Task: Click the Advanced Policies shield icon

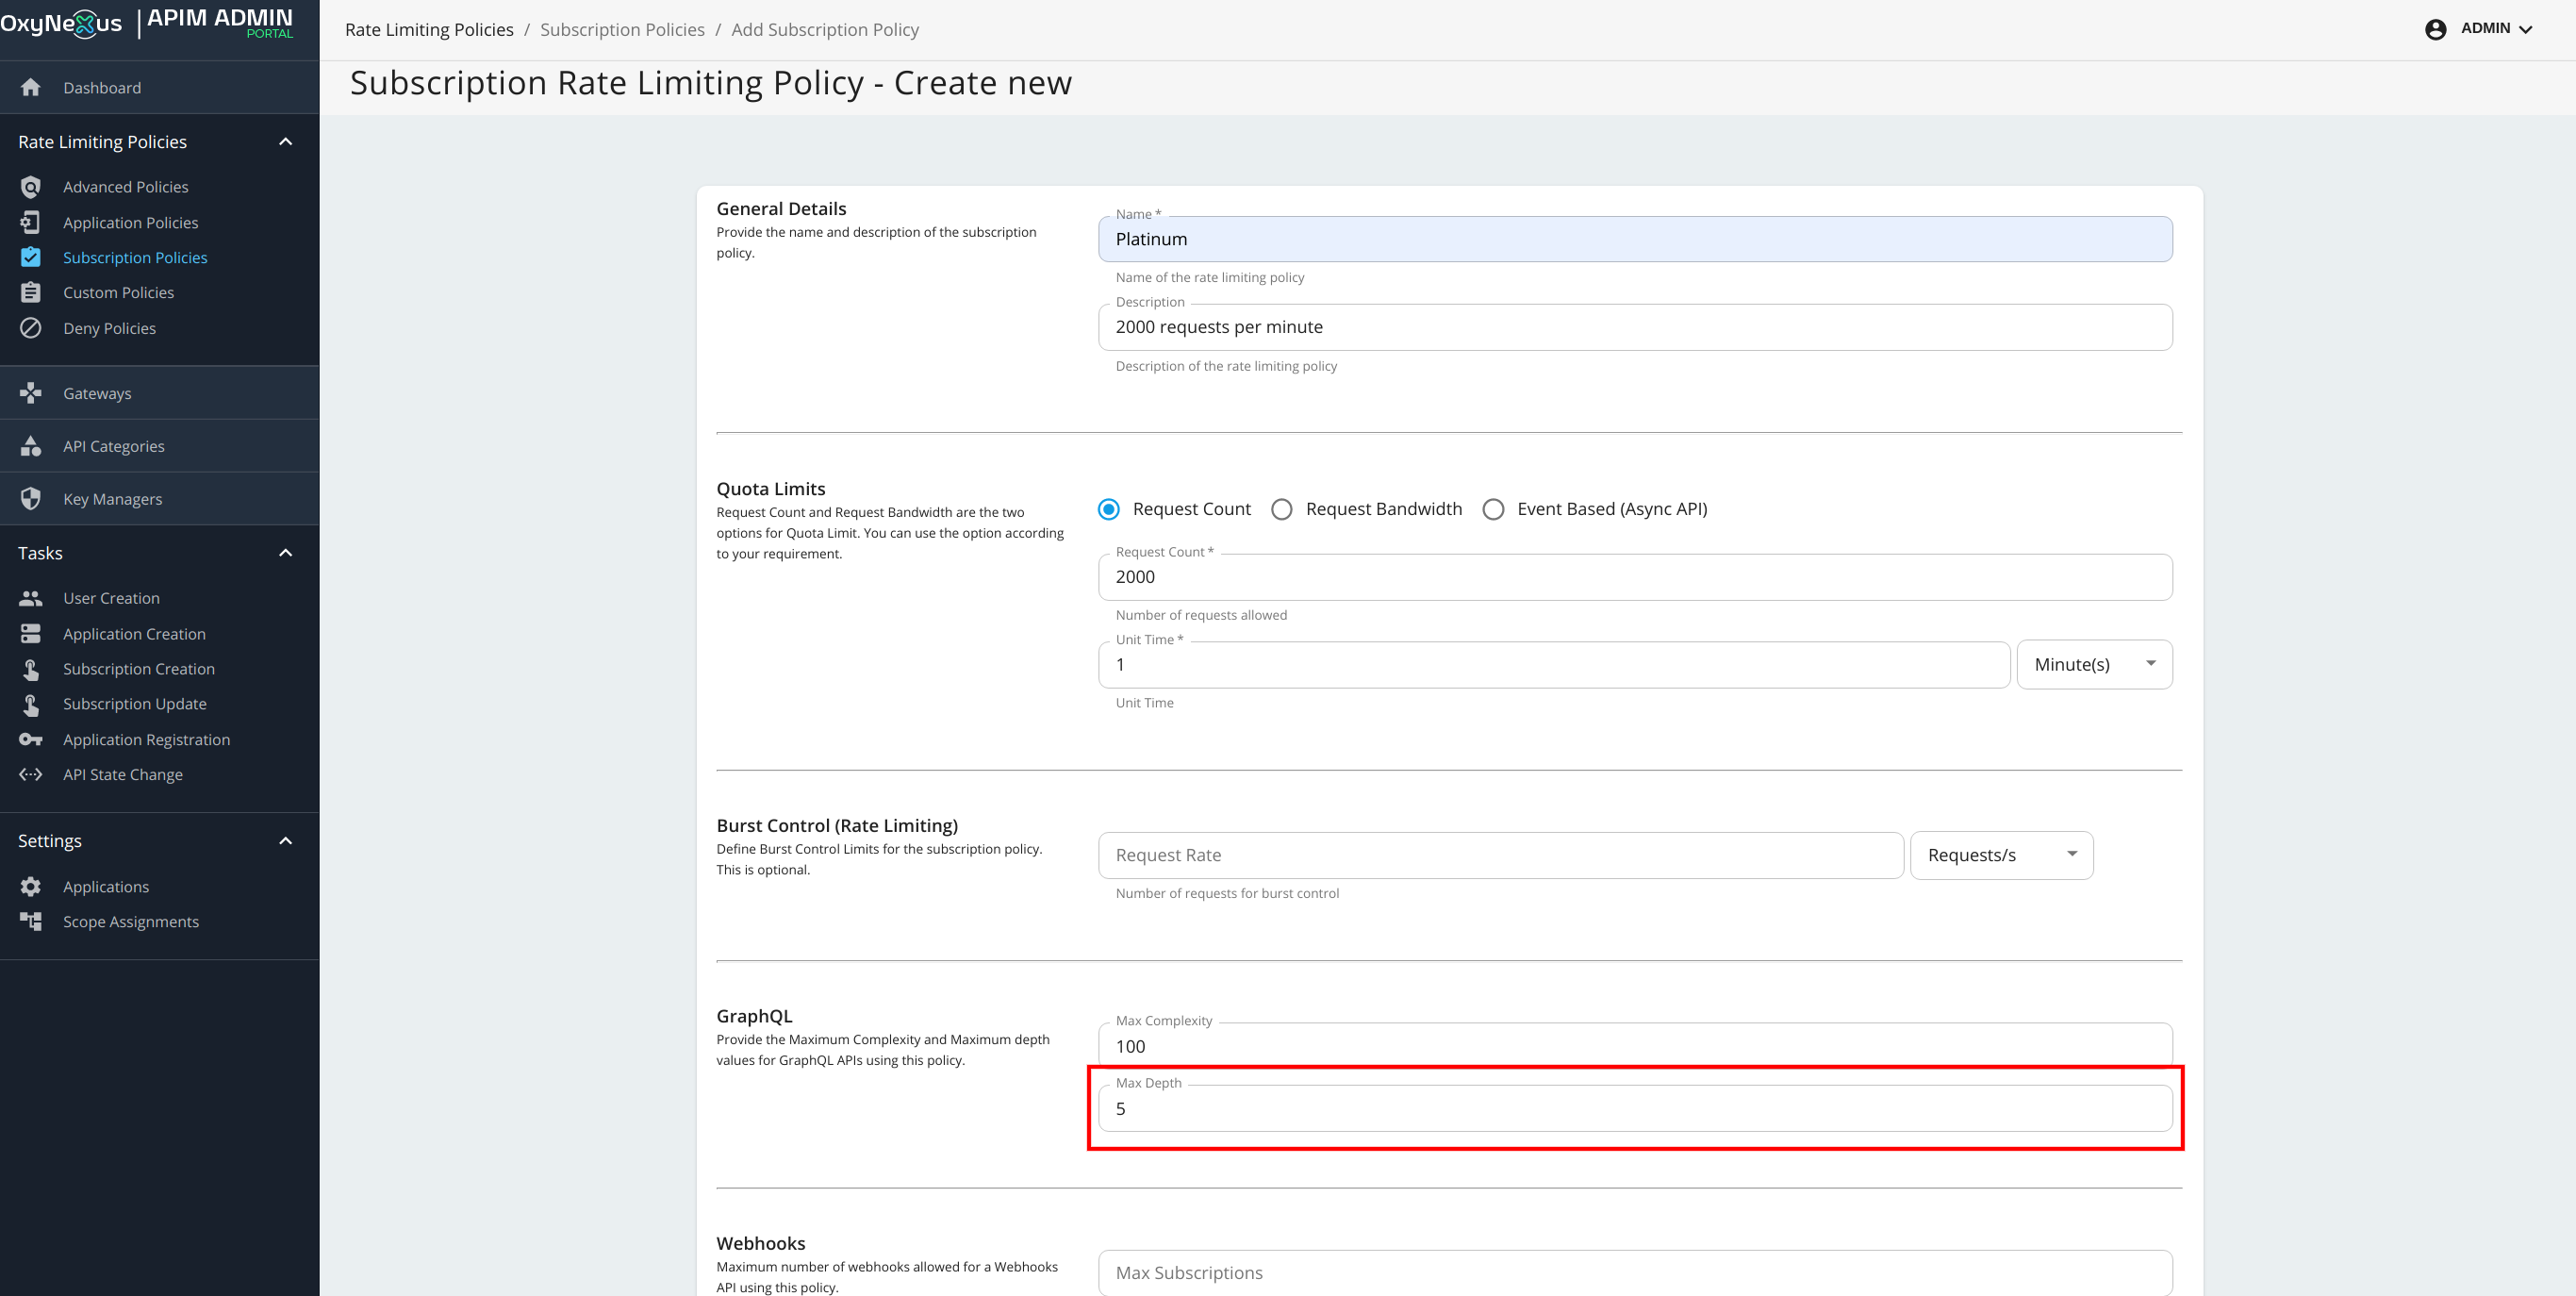Action: [30, 187]
